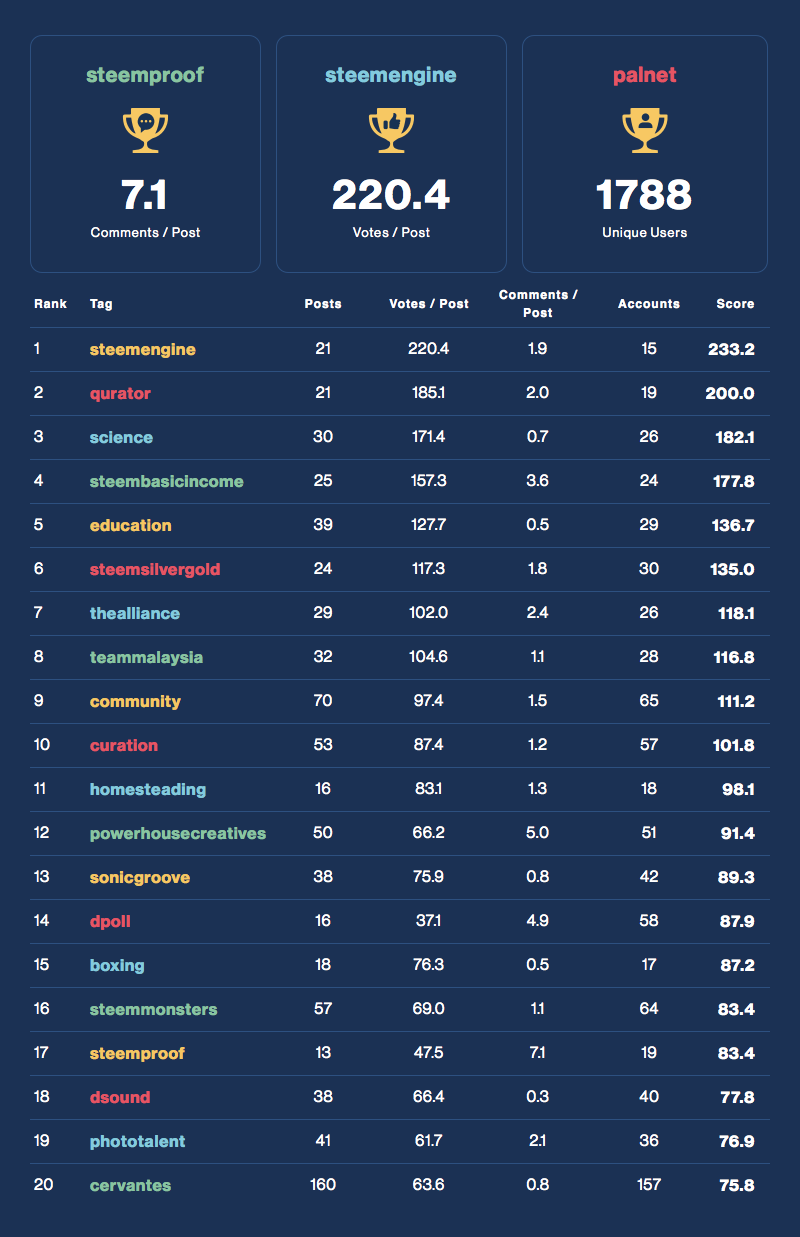Click score 233.2 in steemengine row

coord(731,349)
